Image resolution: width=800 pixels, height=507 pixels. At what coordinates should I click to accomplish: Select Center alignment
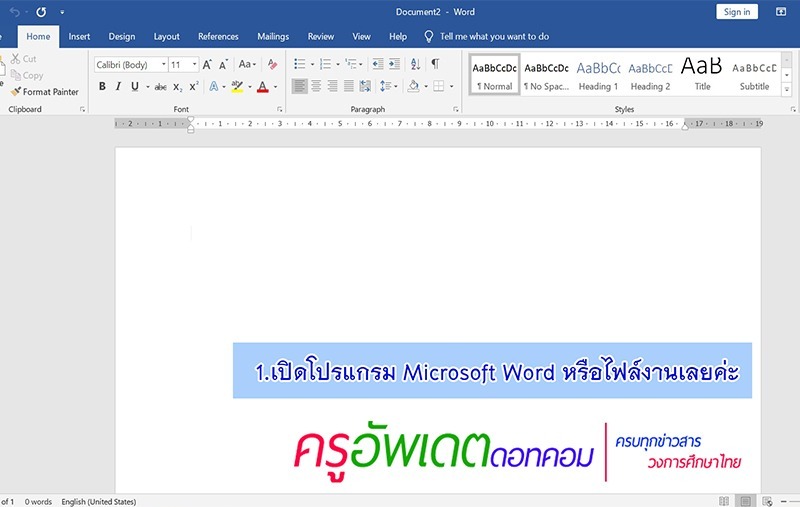[316, 86]
